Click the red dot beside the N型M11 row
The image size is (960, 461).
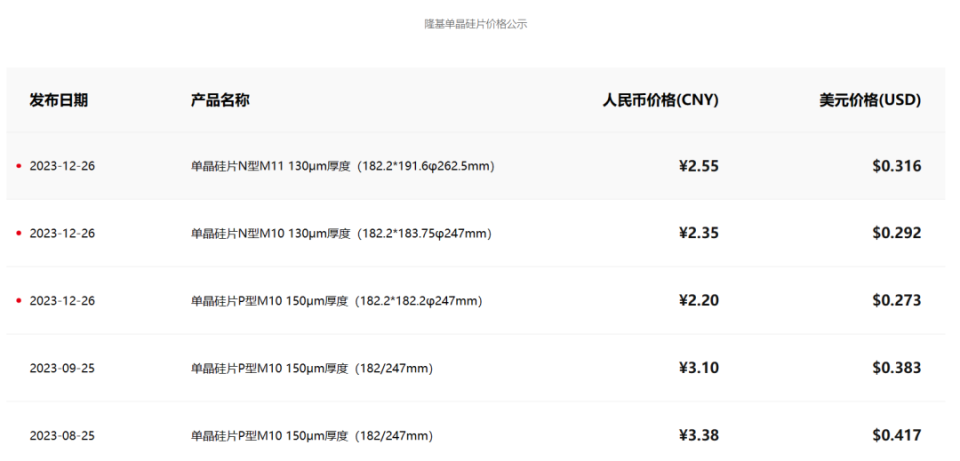19,166
